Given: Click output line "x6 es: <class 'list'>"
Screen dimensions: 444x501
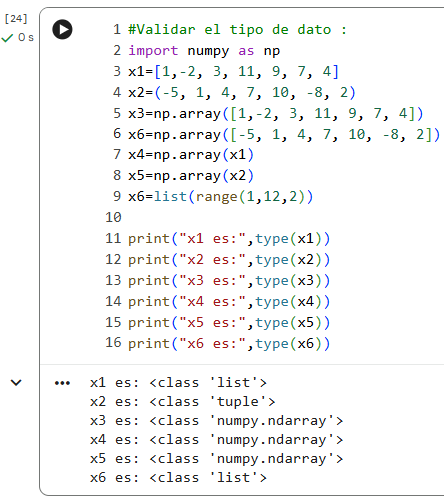Looking at the screenshot, I should [x=178, y=478].
